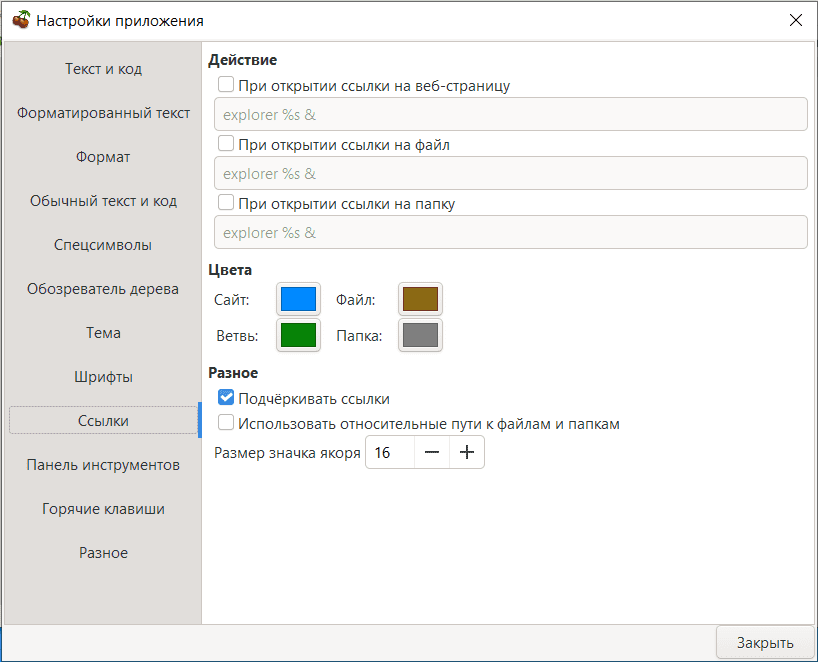The height and width of the screenshot is (662, 818).
Task: Toggle 'При открытии ссылки на файл' checkbox
Action: (226, 145)
